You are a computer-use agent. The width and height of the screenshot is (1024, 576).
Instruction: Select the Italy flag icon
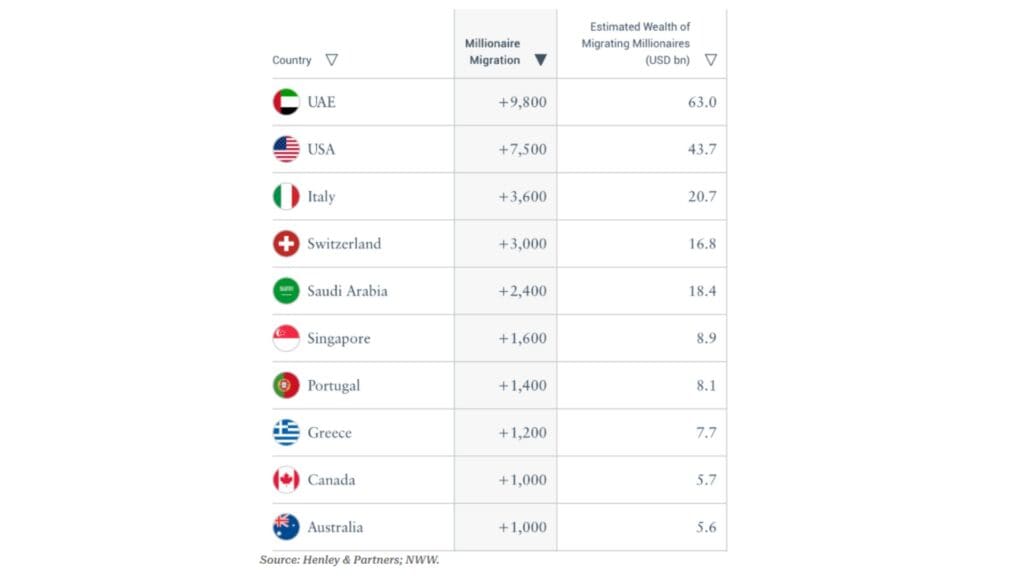(x=286, y=196)
